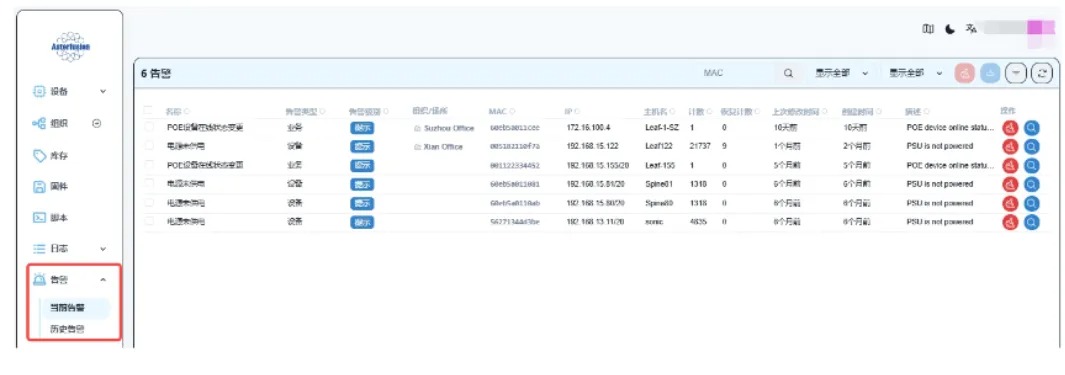Click the IP cell 172.16.100.4
The width and height of the screenshot is (1065, 375).
coord(588,128)
